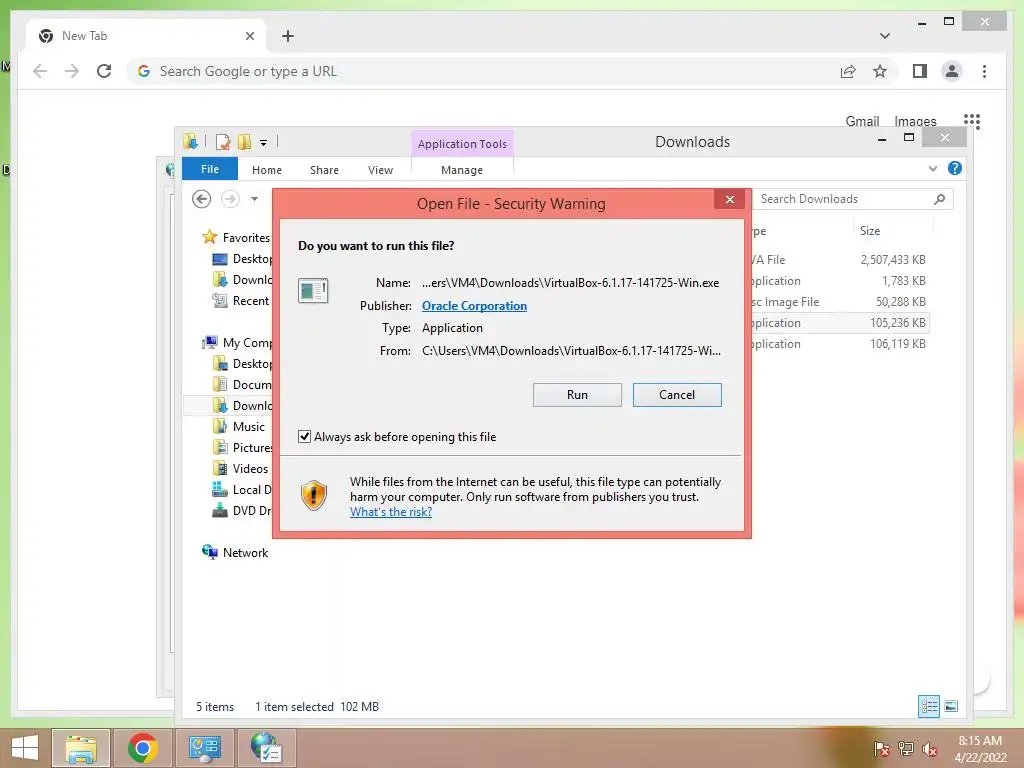Switch to the Share ribbon tab
This screenshot has width=1024, height=768.
tap(324, 170)
